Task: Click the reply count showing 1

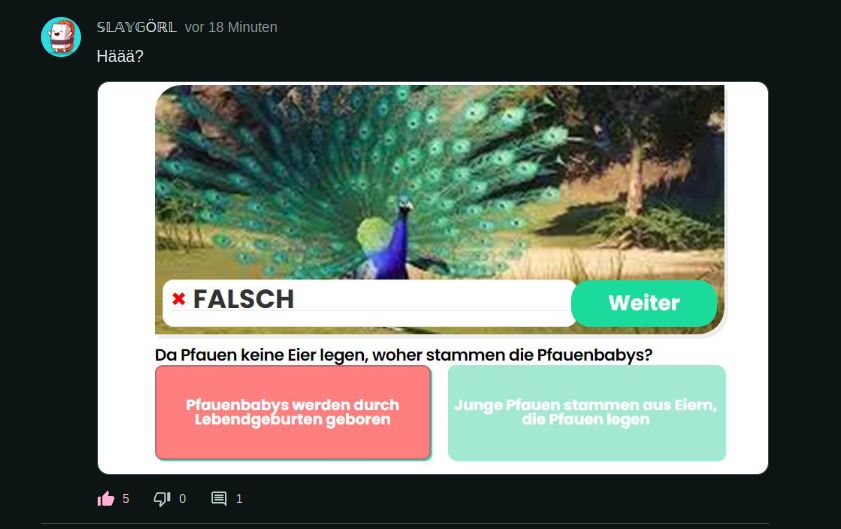Action: 239,499
